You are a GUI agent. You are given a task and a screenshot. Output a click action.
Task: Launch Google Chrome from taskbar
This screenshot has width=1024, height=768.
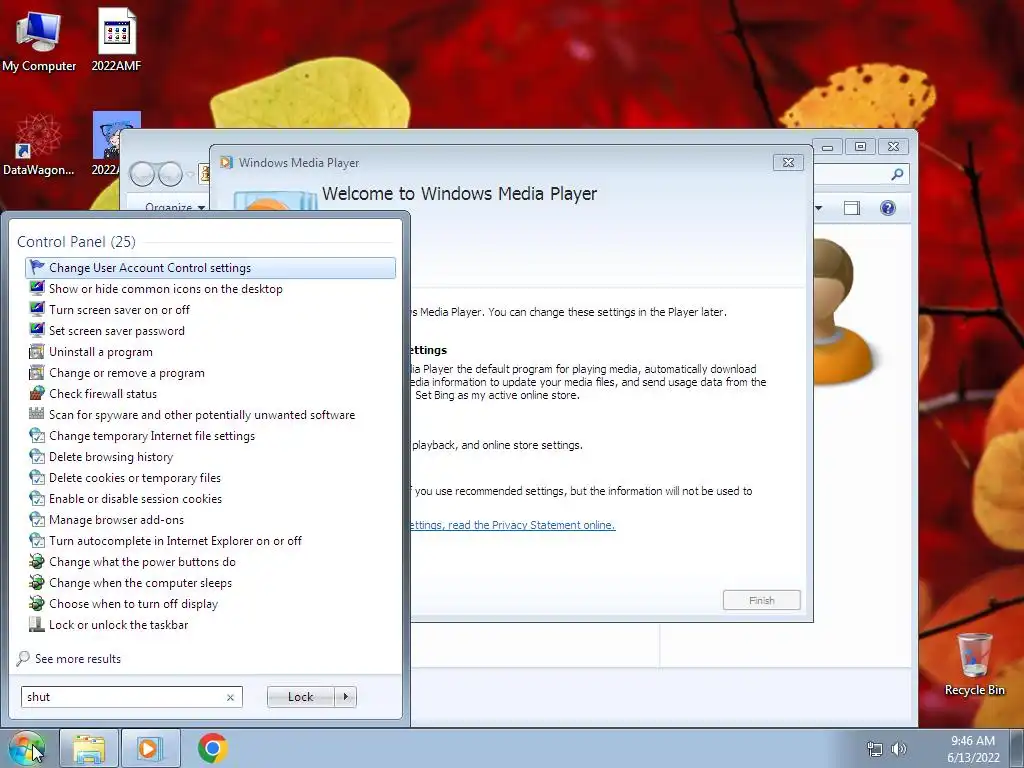click(x=212, y=748)
